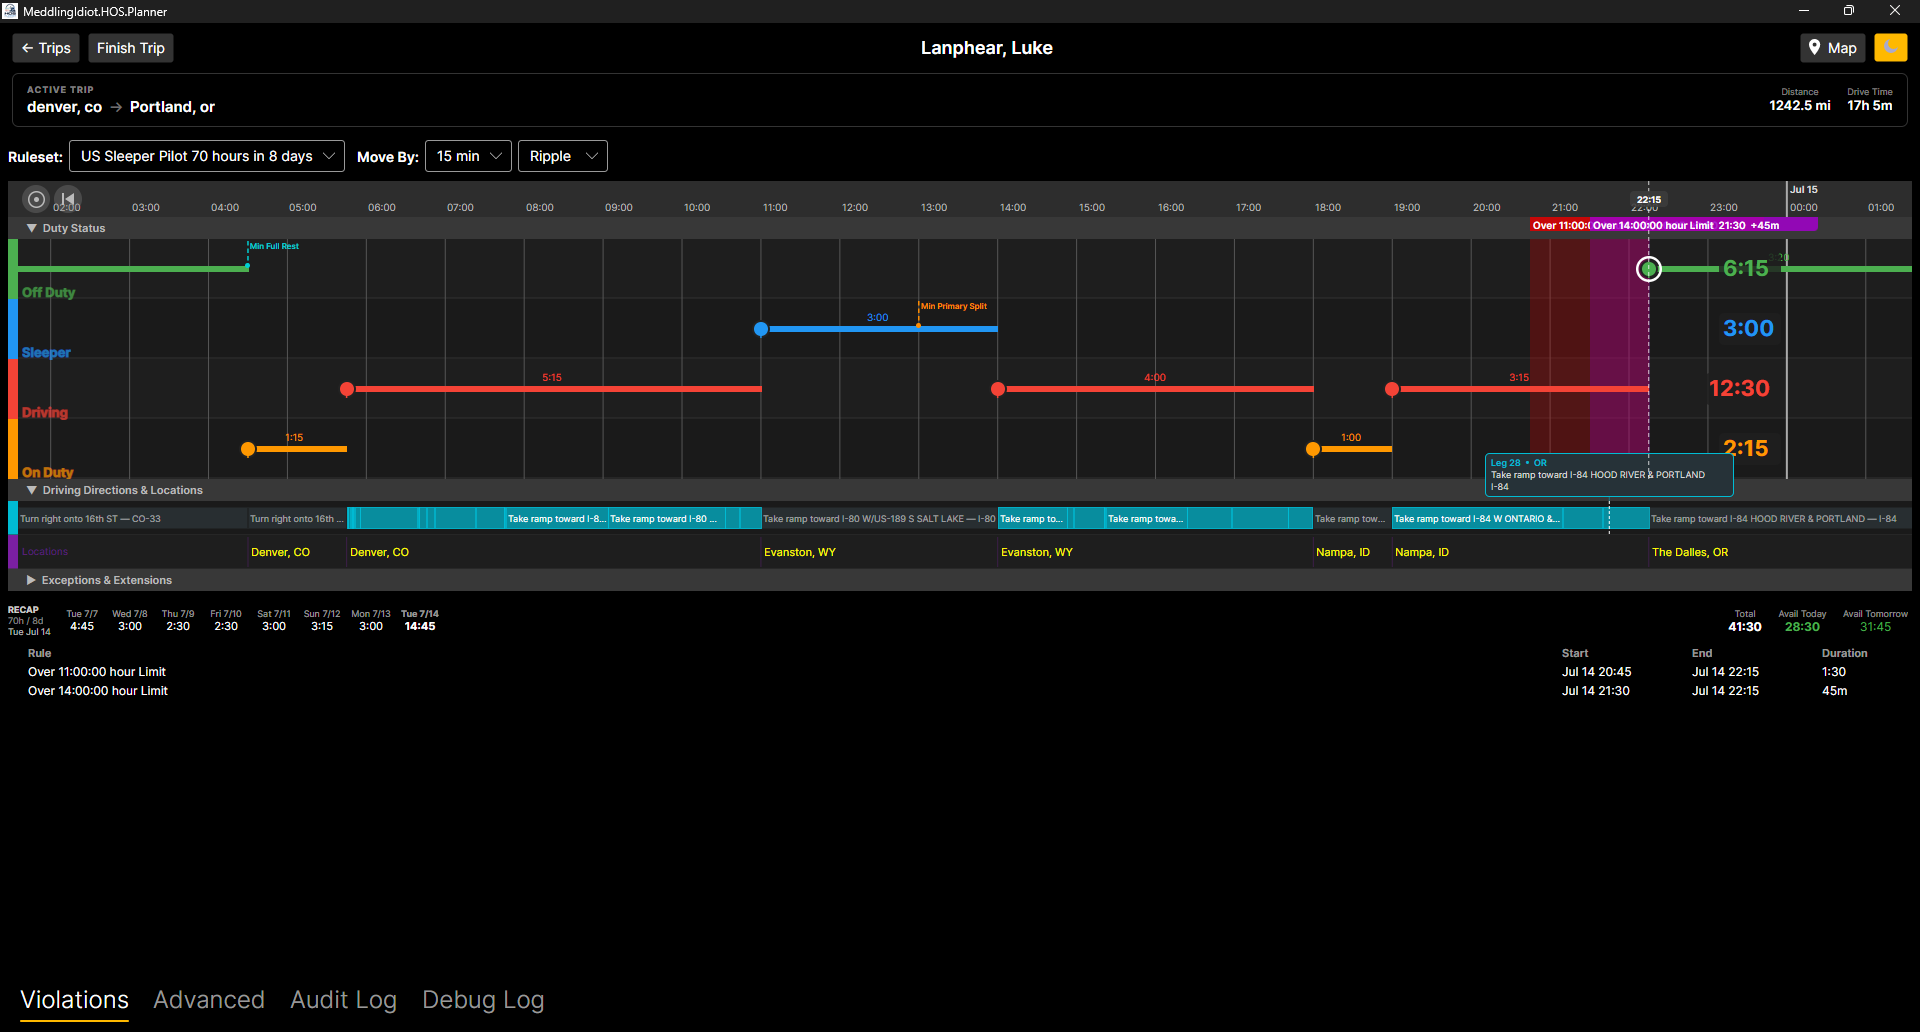Click the Distance 1242.5 mi value

(1800, 105)
